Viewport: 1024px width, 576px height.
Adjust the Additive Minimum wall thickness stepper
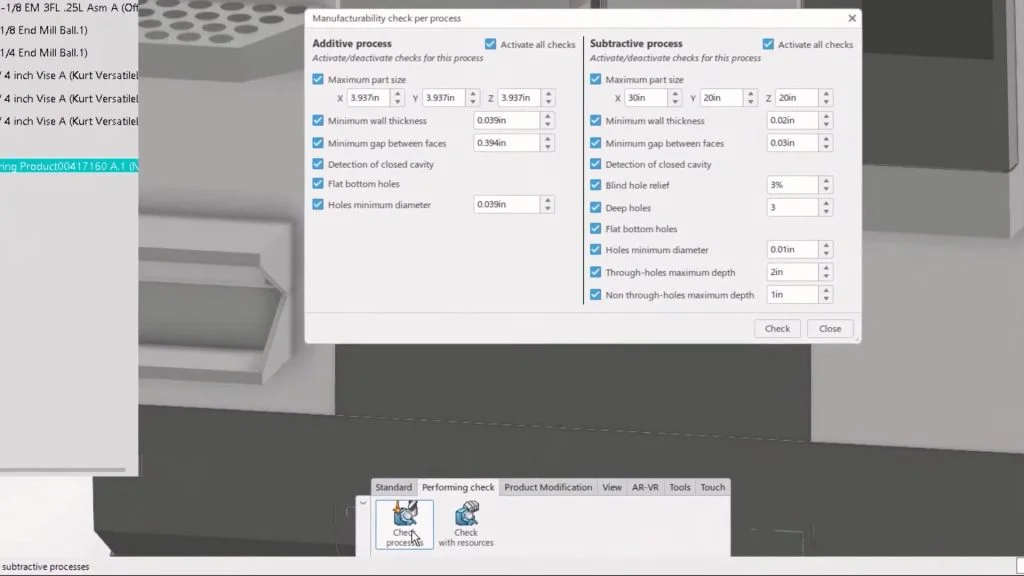click(x=547, y=120)
